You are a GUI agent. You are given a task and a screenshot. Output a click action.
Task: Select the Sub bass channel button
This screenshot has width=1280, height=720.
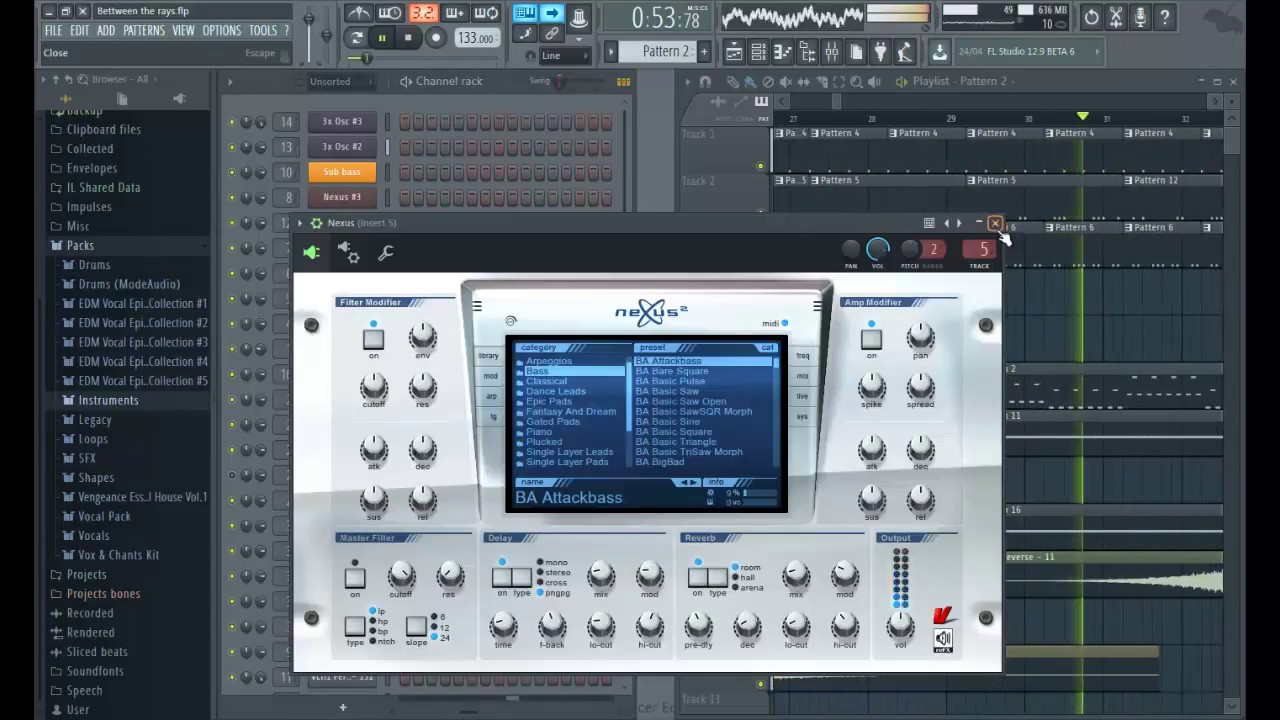click(x=342, y=172)
